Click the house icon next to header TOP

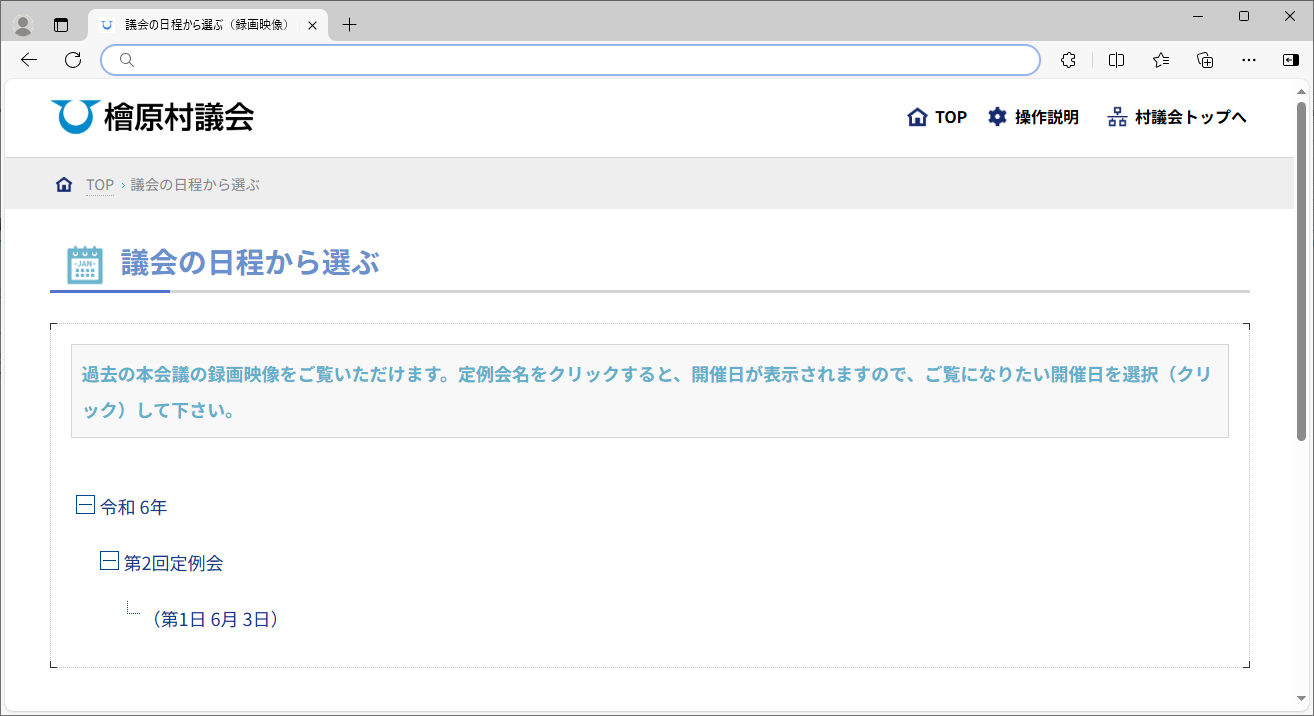pyautogui.click(x=917, y=117)
